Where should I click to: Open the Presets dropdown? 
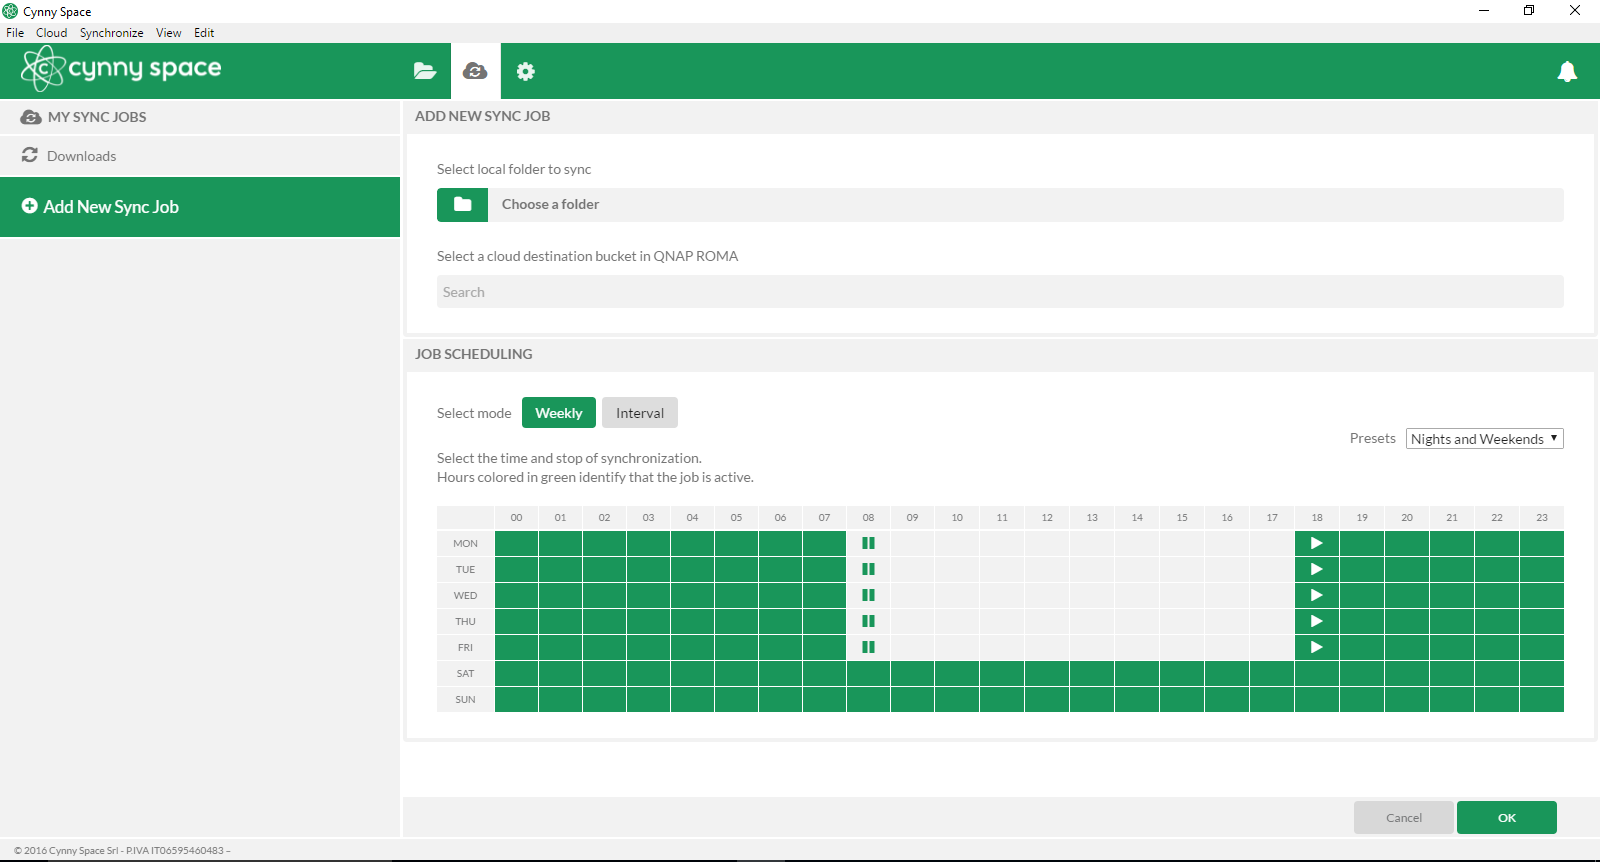coord(1485,439)
